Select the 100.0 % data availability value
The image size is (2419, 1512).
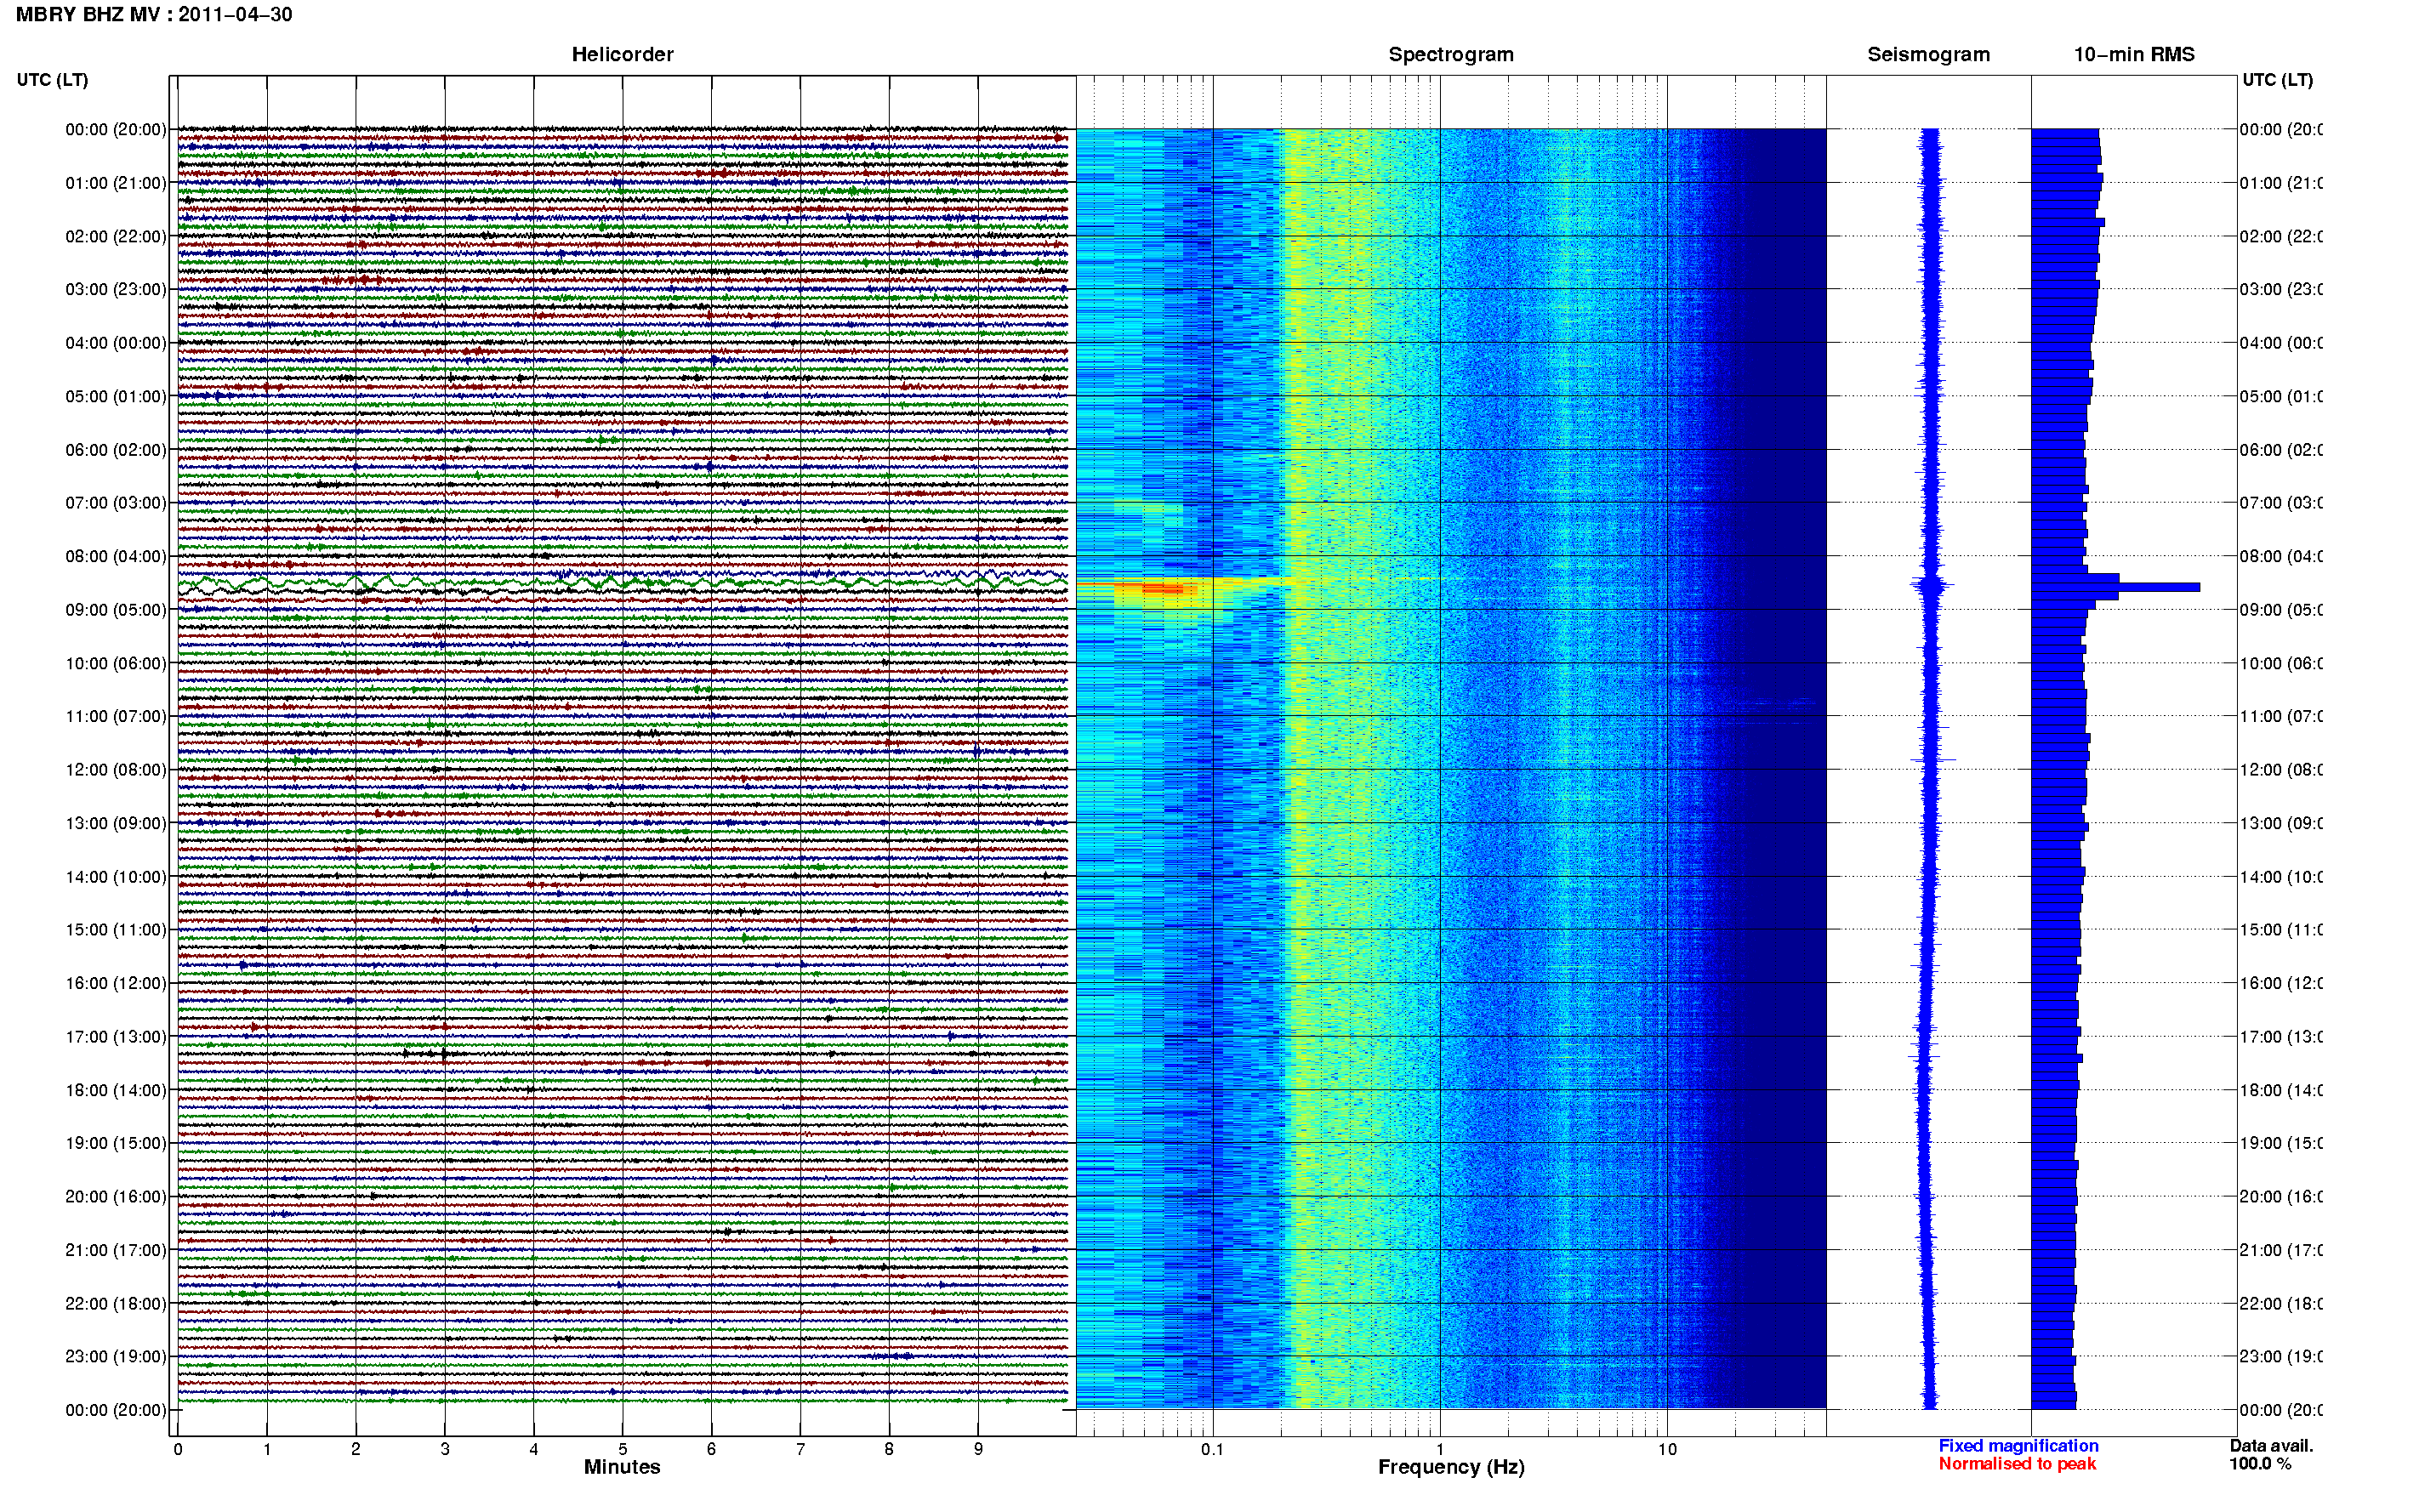[2260, 1464]
